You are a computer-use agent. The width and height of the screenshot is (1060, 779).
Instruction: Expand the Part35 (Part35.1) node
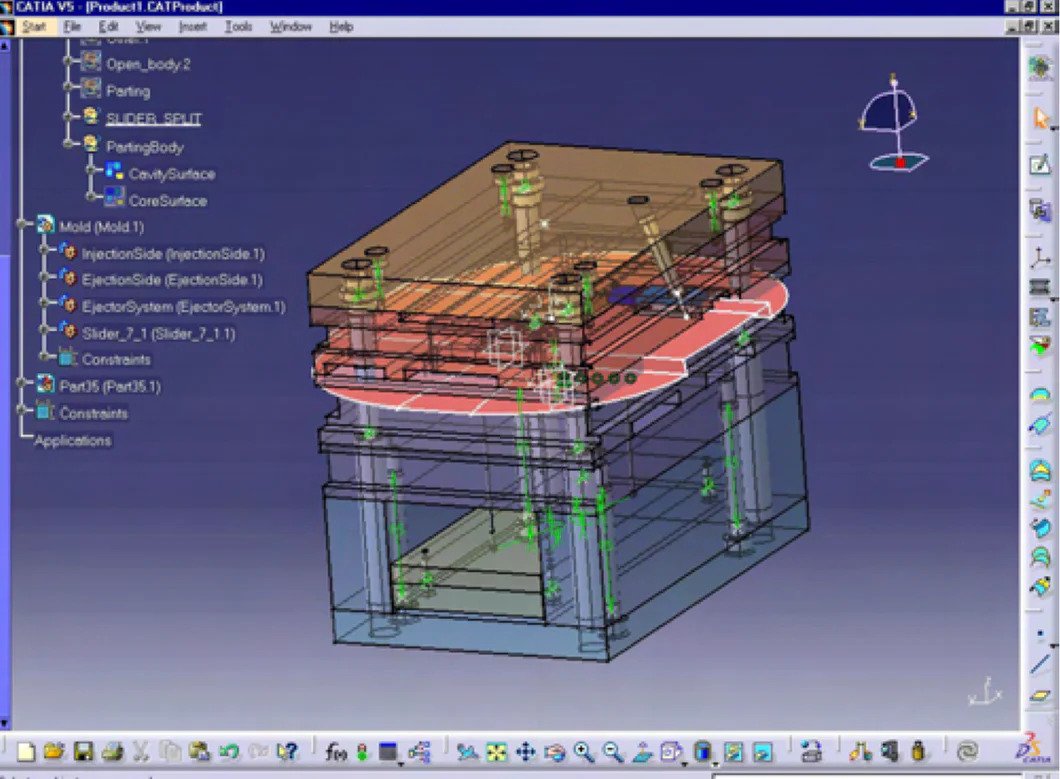21,383
